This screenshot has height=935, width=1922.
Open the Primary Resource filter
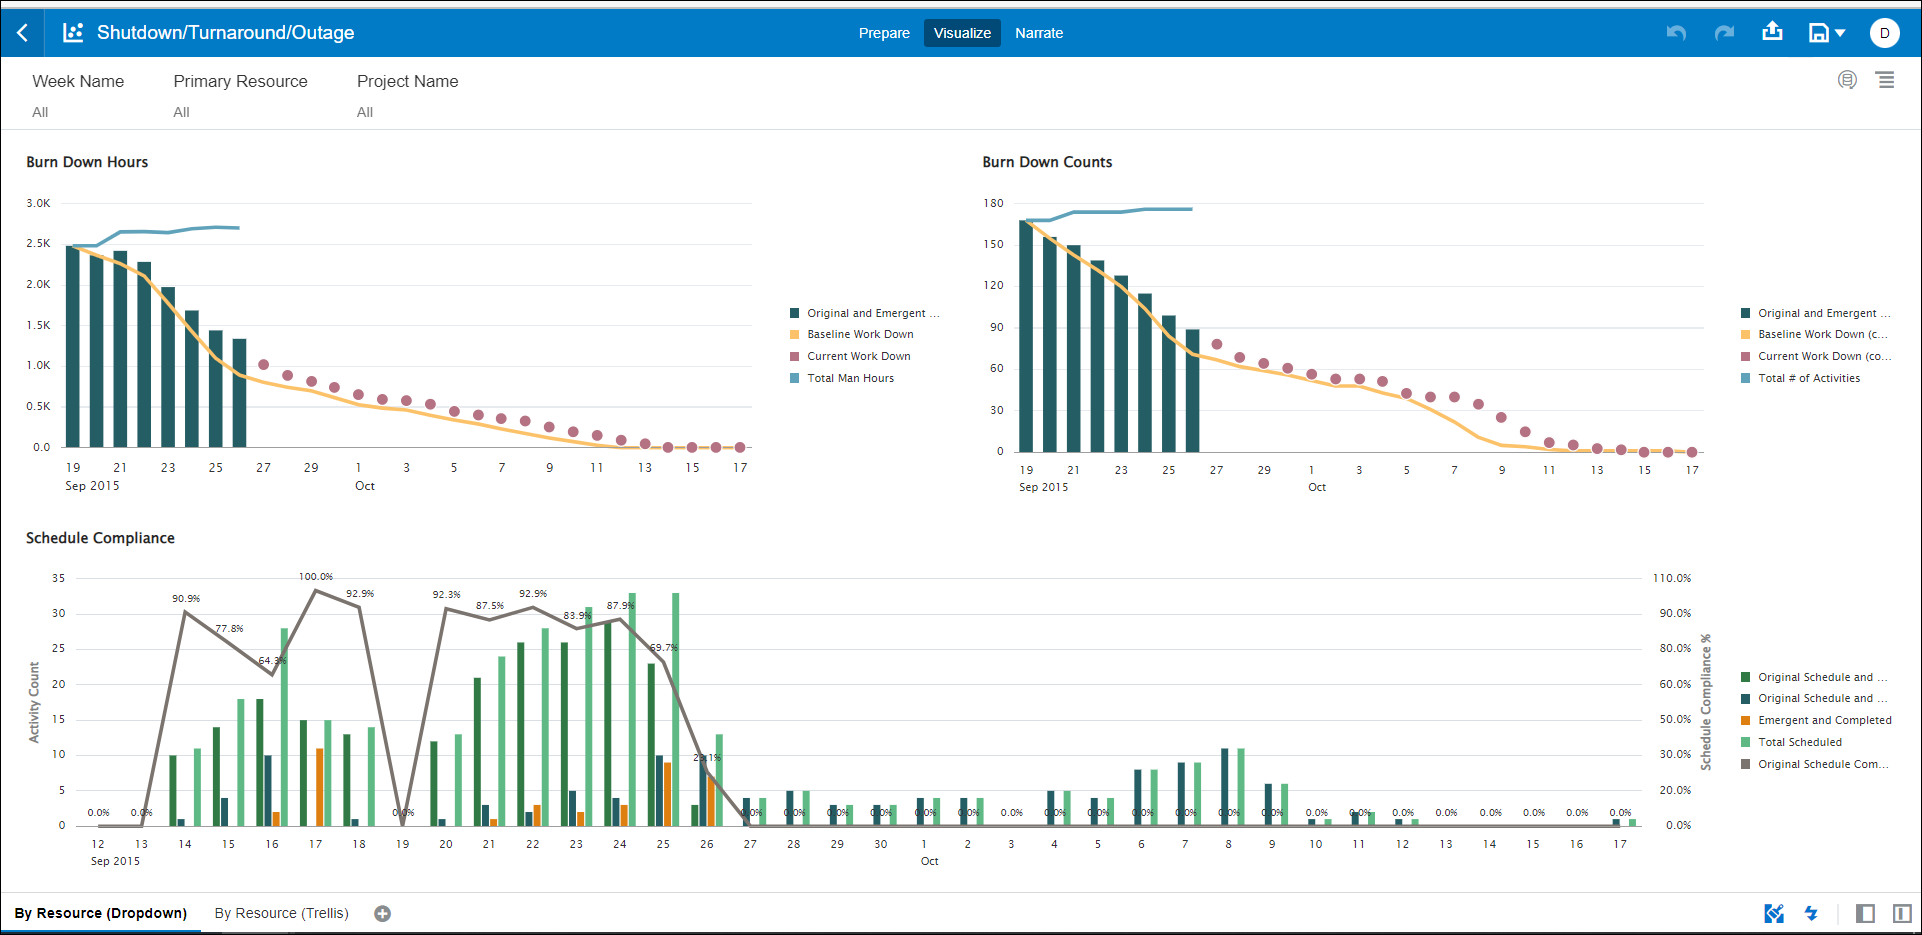(240, 81)
